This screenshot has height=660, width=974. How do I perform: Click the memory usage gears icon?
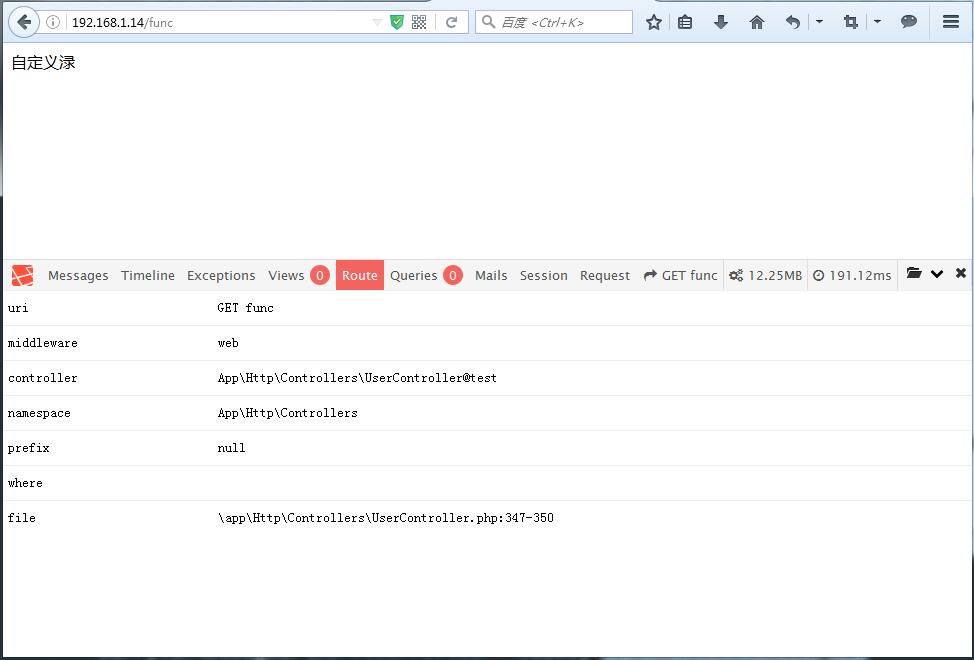point(737,275)
